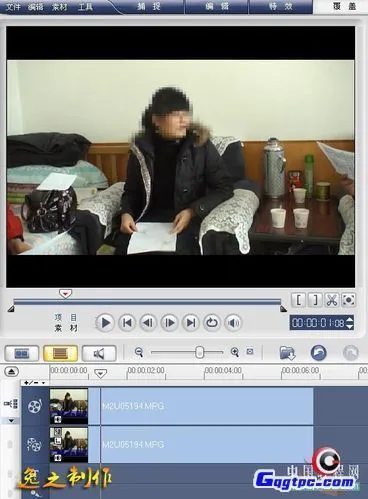Click the 00:00:04.00 ruler mark
The height and width of the screenshot is (499, 368).
(x=223, y=370)
